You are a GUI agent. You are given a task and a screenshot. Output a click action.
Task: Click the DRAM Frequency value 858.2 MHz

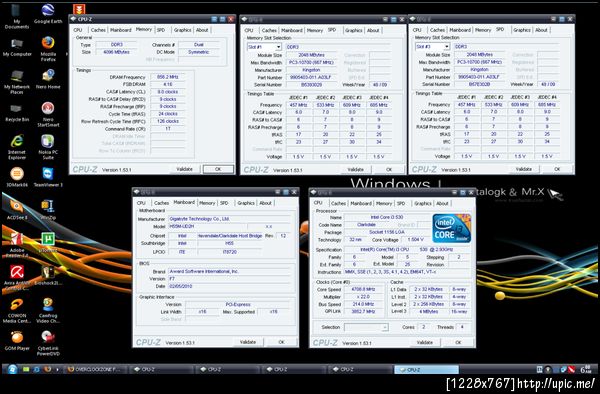[168, 77]
